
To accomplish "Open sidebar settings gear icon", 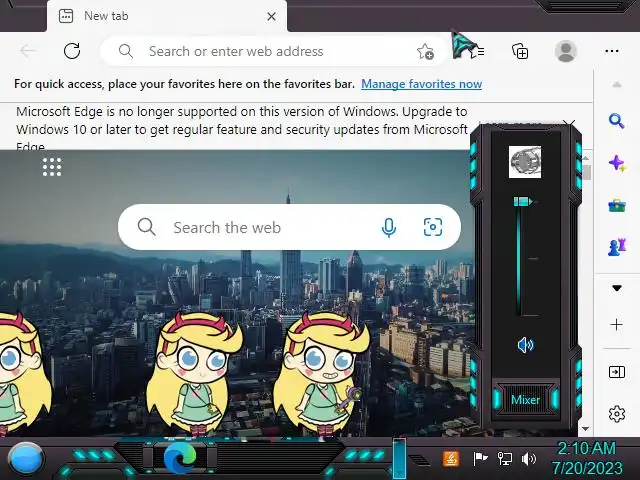I will click(617, 414).
